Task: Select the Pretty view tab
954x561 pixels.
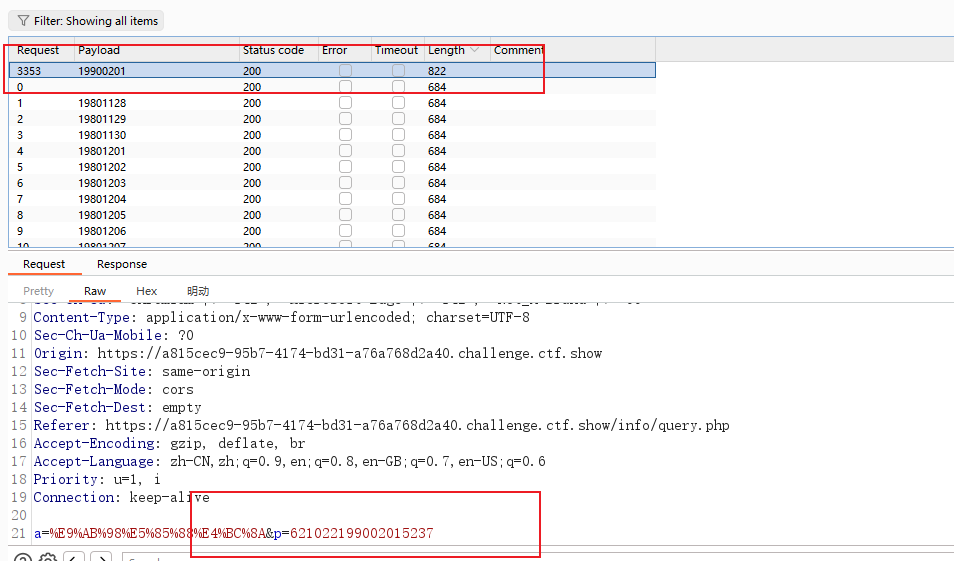Action: [x=38, y=291]
